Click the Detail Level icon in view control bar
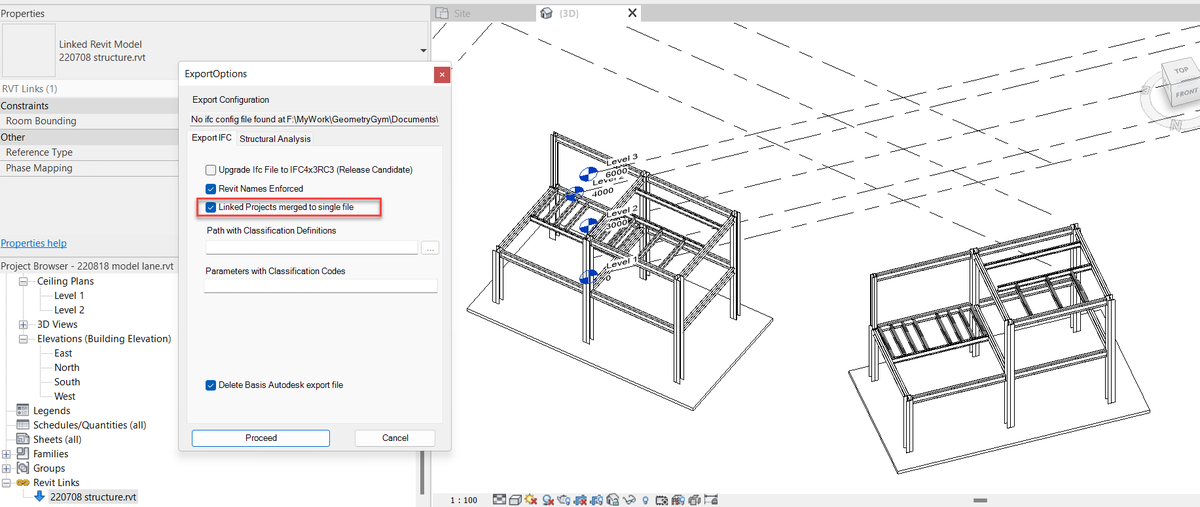The width and height of the screenshot is (1200, 507). tap(499, 499)
